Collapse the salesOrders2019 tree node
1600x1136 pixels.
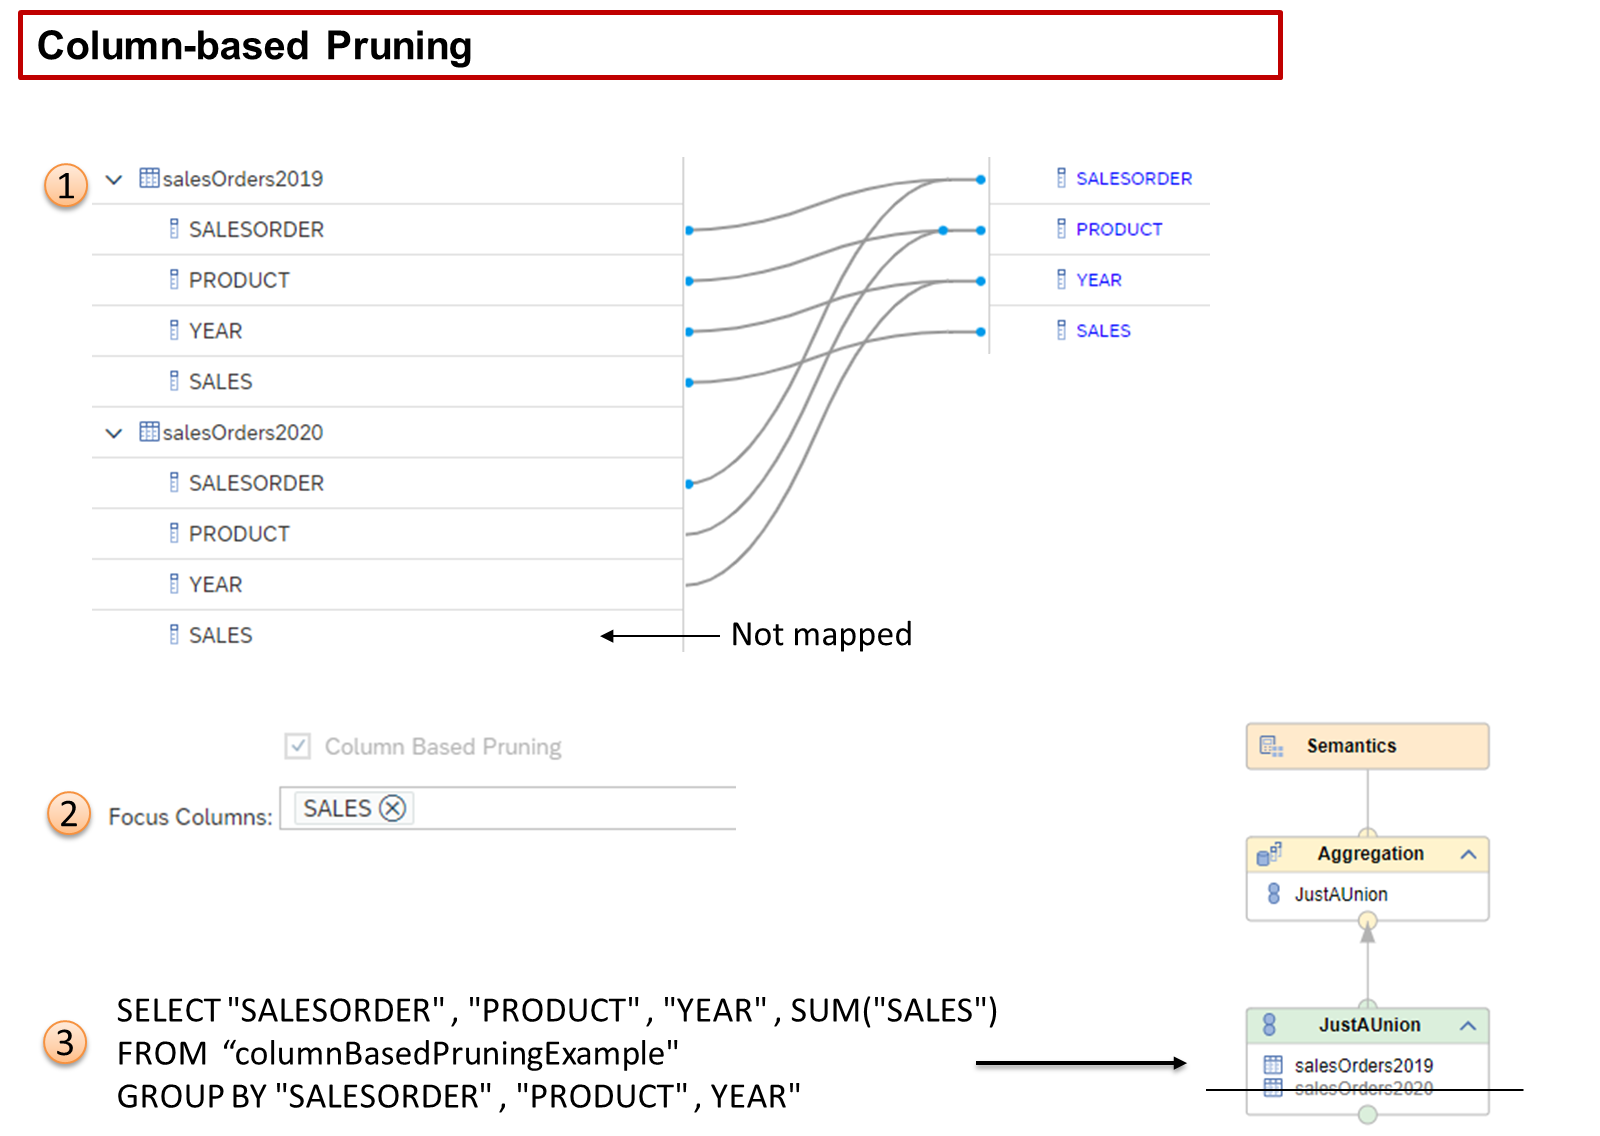point(114,179)
